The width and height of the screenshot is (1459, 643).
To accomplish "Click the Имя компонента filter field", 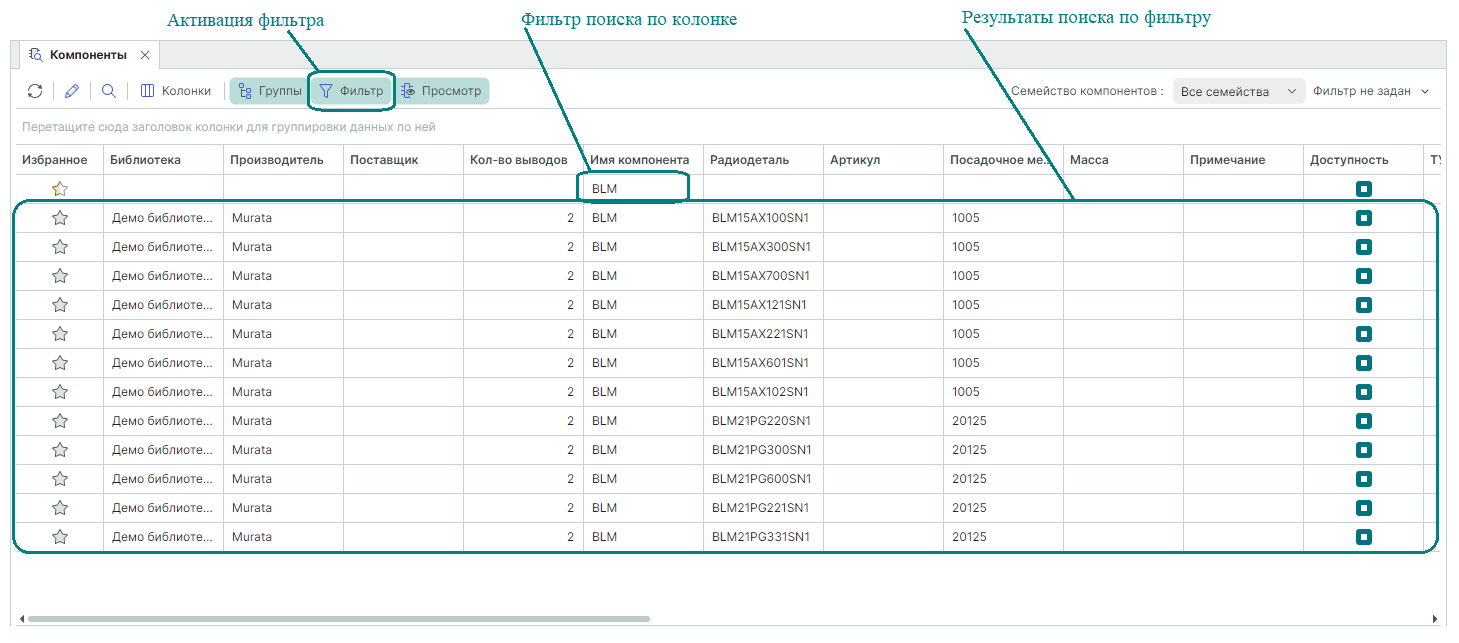I will (x=635, y=189).
